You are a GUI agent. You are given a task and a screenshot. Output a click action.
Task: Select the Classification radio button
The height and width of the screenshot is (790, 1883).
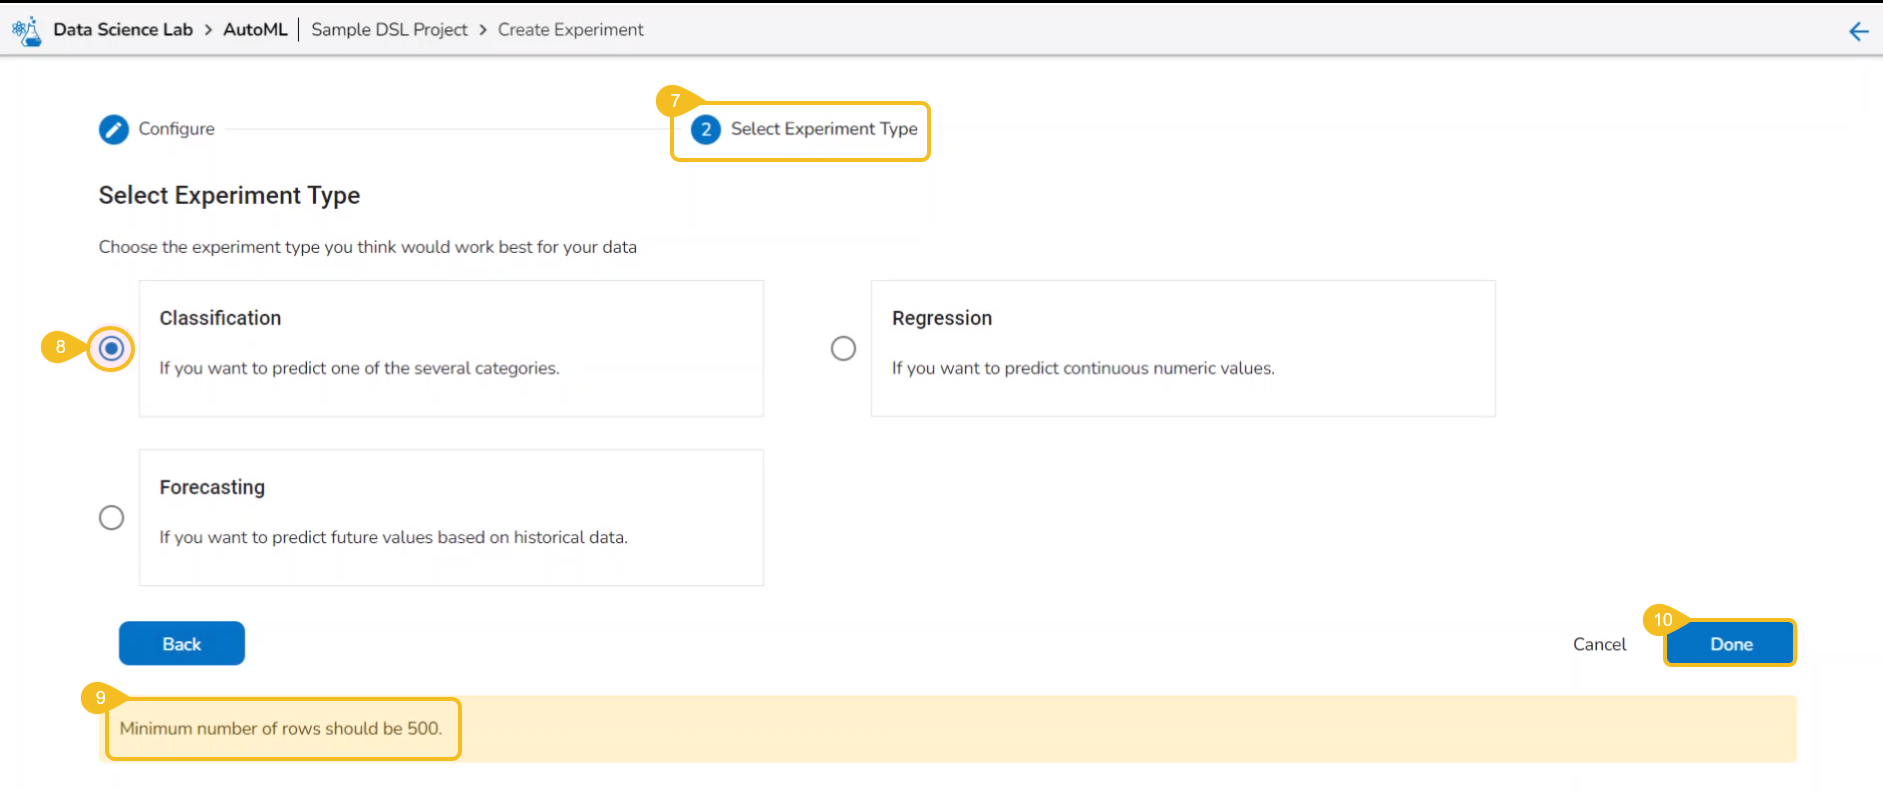[x=111, y=348]
